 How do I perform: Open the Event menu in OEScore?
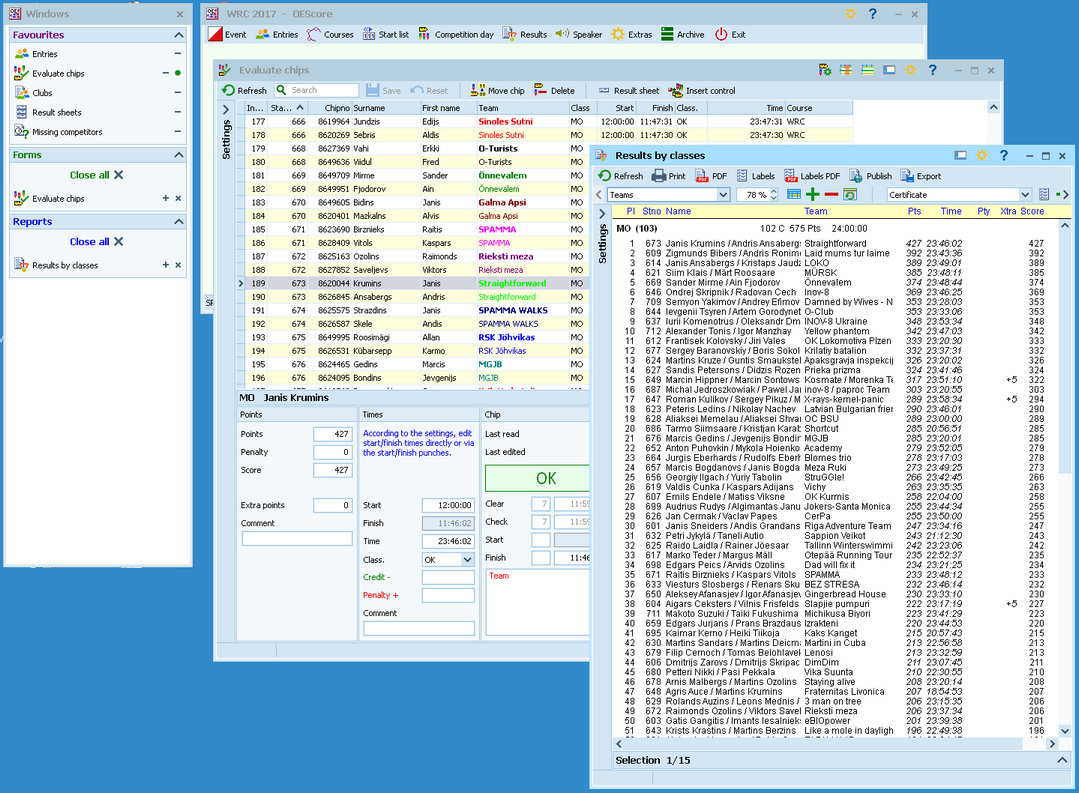pyautogui.click(x=227, y=34)
